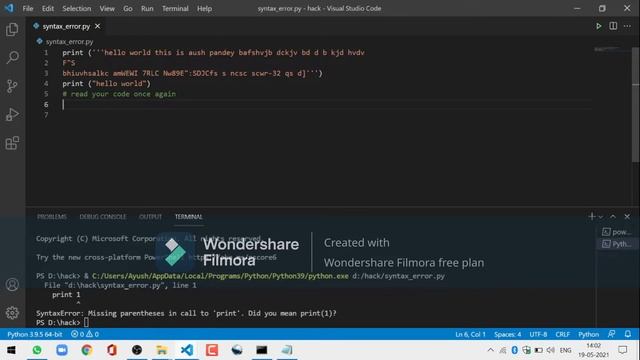Open feedback icon in status bar
Image resolution: width=640 pixels, height=360 pixels.
(x=611, y=334)
